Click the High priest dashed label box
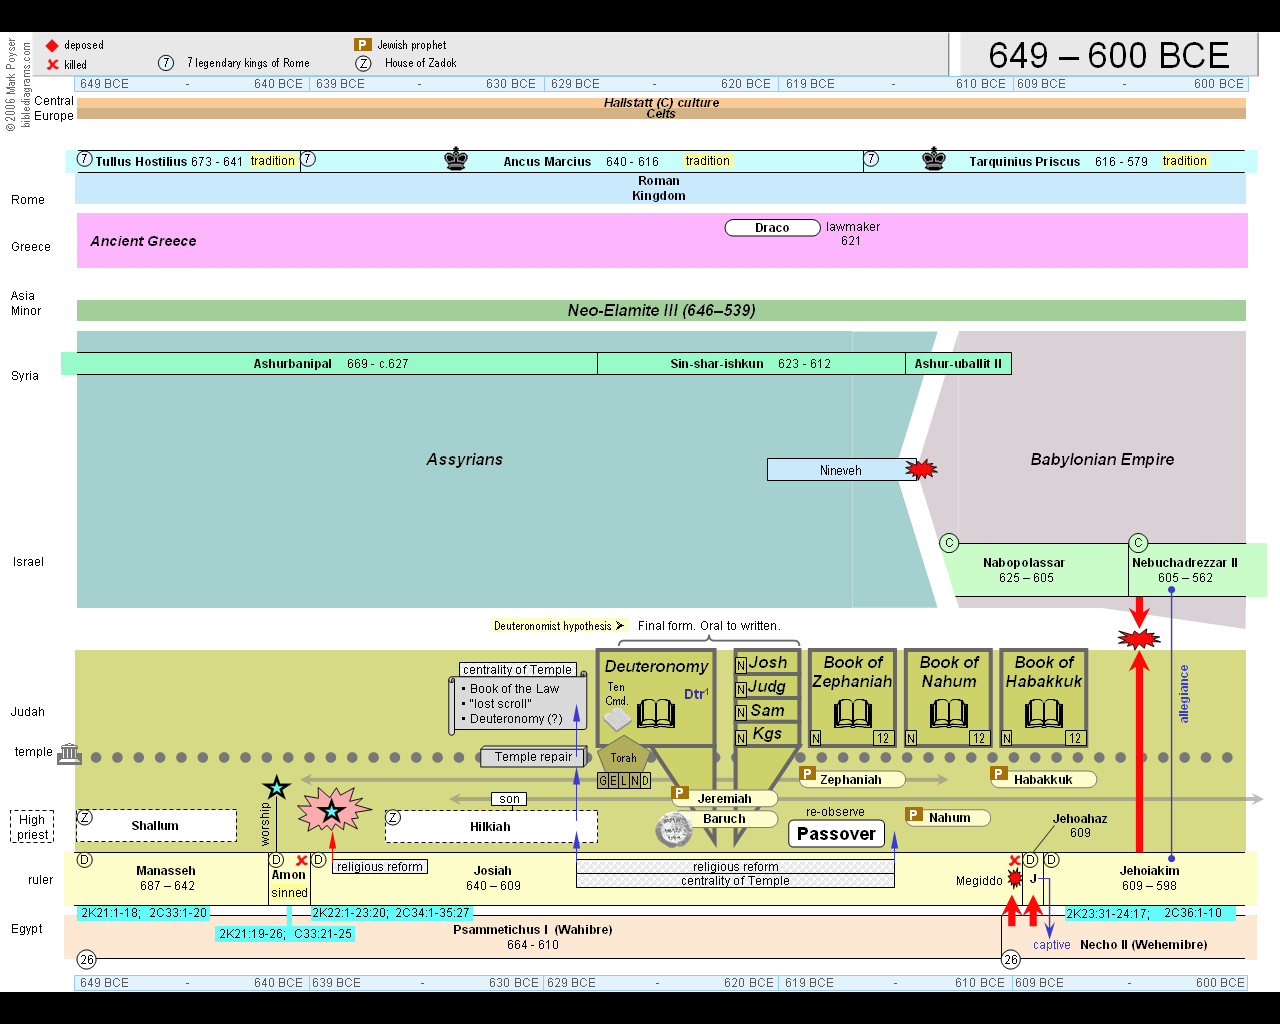Screen dimensions: 1280x1024 32,826
